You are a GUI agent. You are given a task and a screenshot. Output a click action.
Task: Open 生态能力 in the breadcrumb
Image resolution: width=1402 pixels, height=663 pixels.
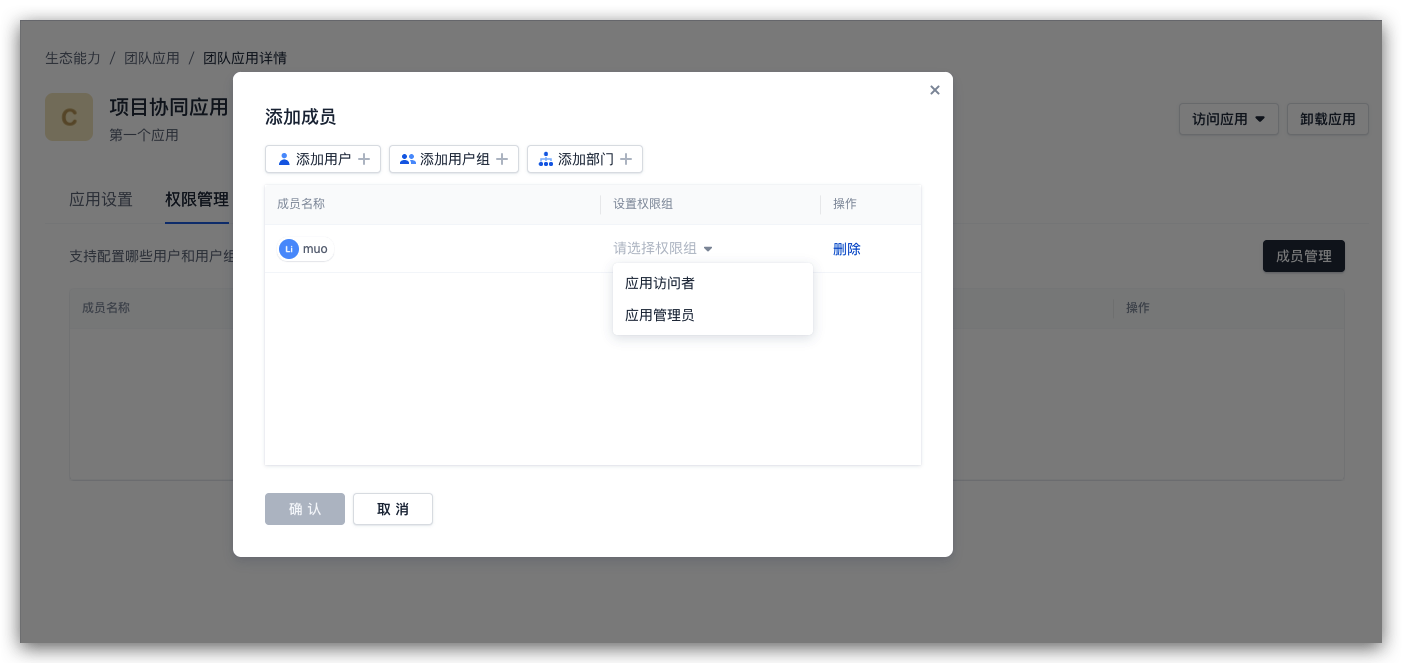pos(73,58)
